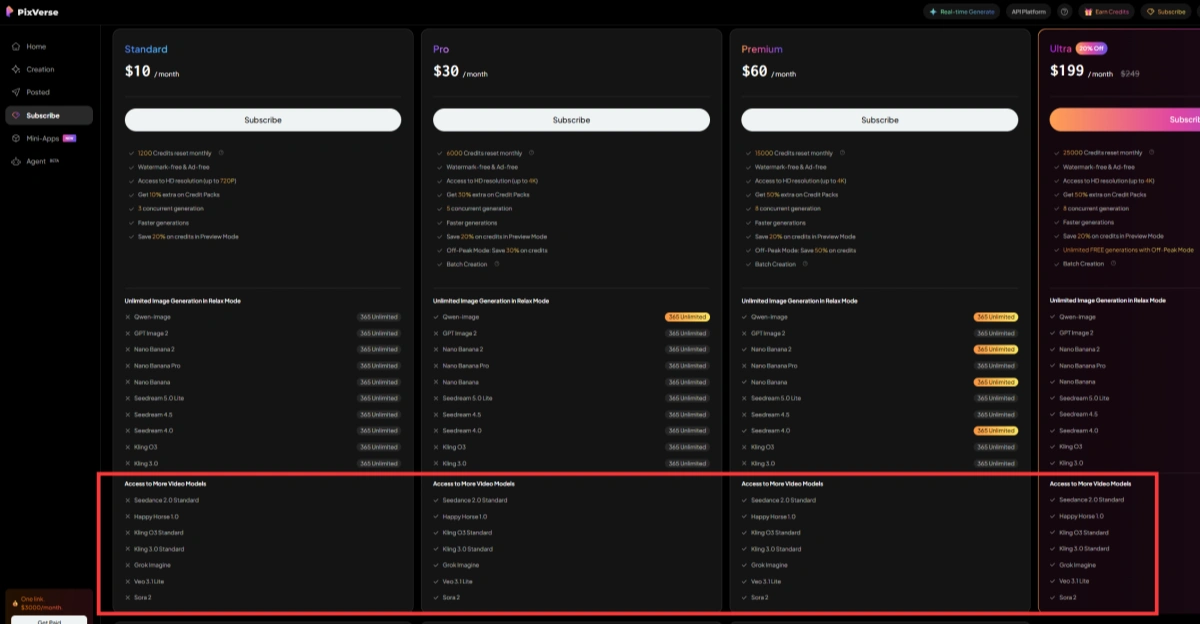
Task: Click the PixVerse logo icon
Action: click(x=10, y=12)
